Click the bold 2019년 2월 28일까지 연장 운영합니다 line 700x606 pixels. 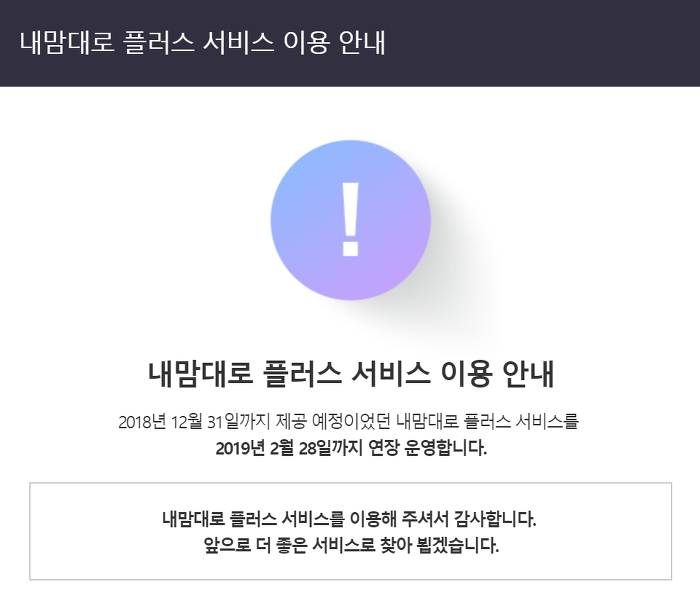pos(351,448)
